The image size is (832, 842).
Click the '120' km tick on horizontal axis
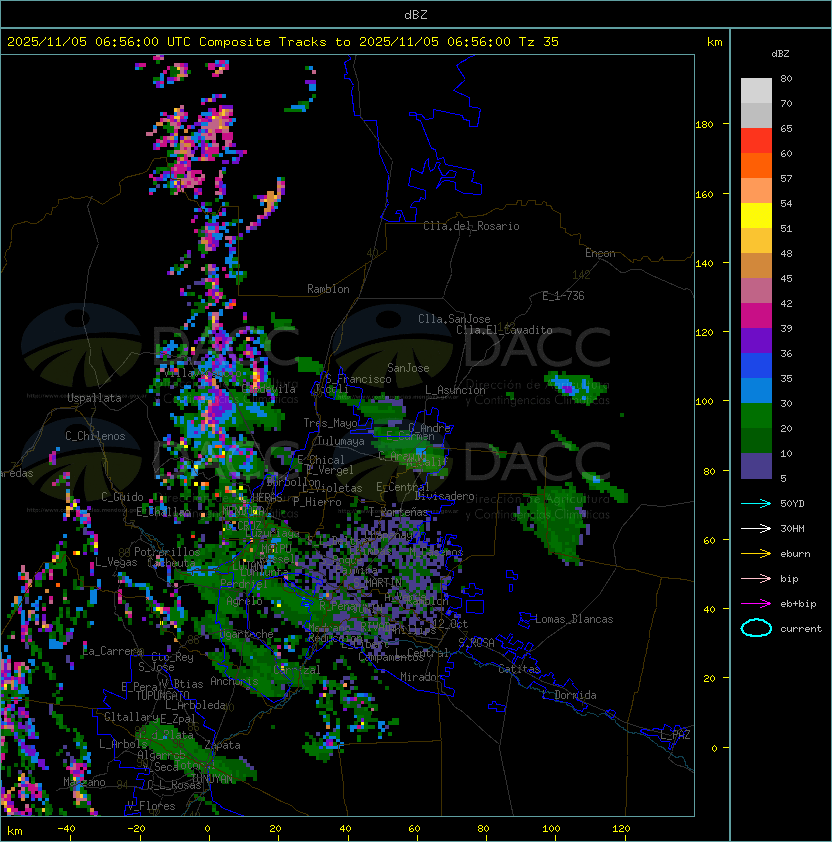[621, 829]
